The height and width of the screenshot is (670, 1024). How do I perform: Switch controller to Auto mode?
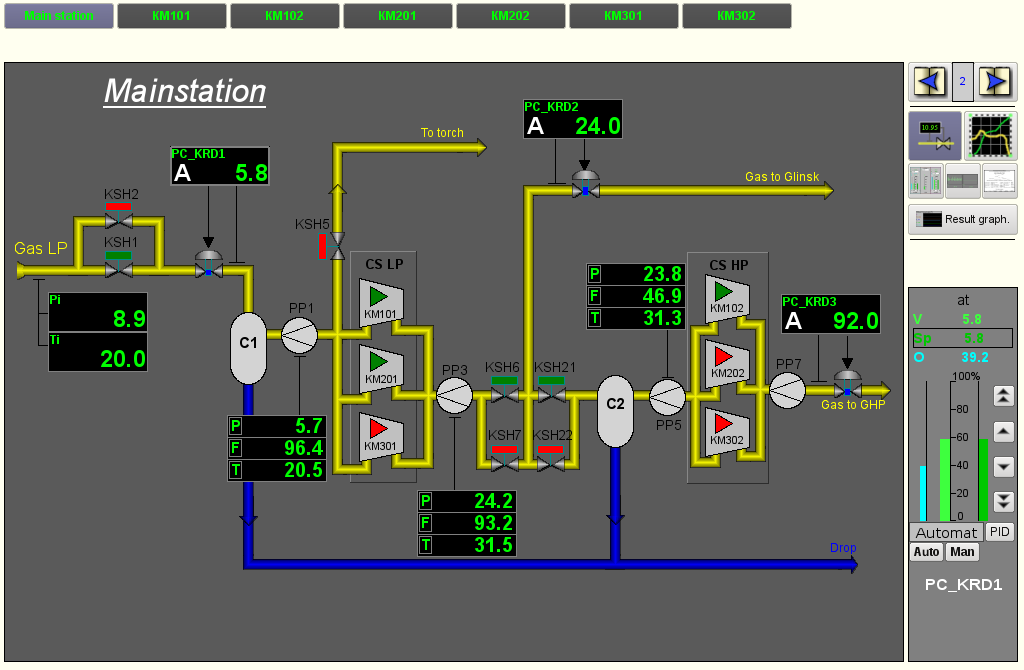pos(926,552)
